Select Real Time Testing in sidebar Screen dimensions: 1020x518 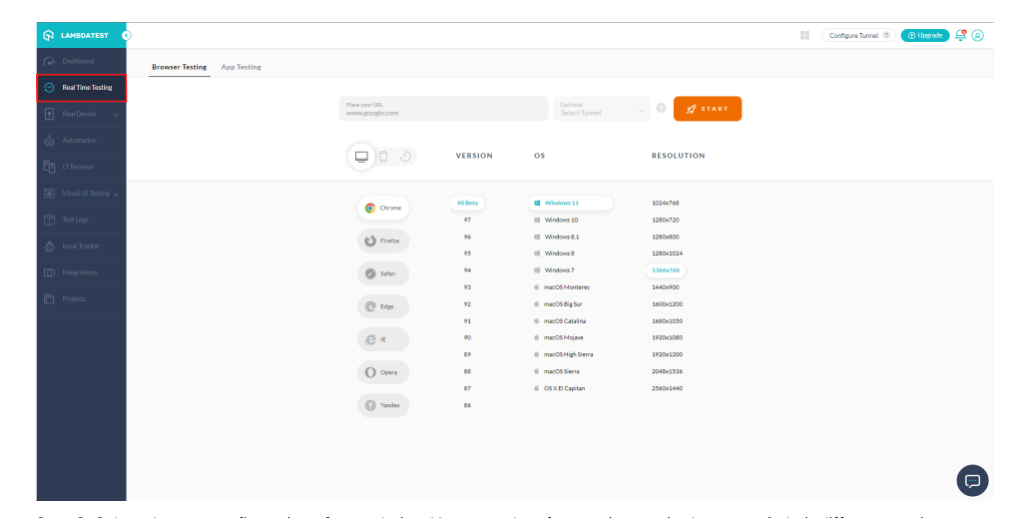(81, 88)
